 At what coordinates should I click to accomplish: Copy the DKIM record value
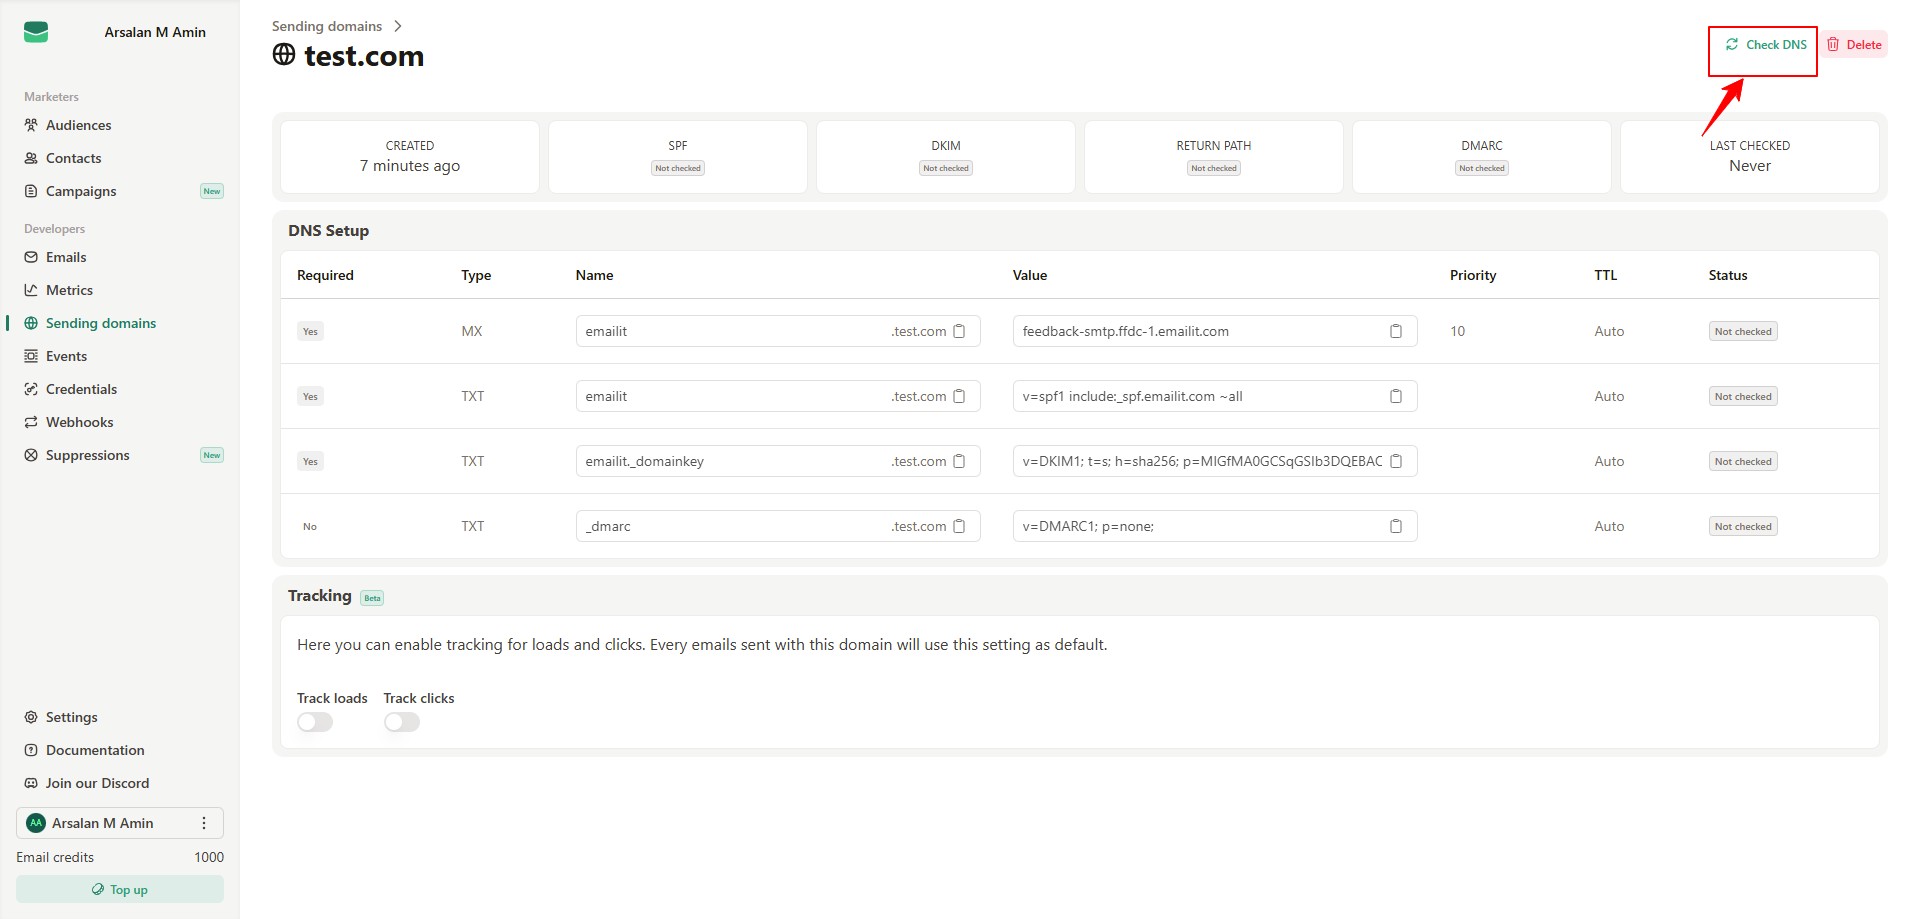coord(1396,461)
